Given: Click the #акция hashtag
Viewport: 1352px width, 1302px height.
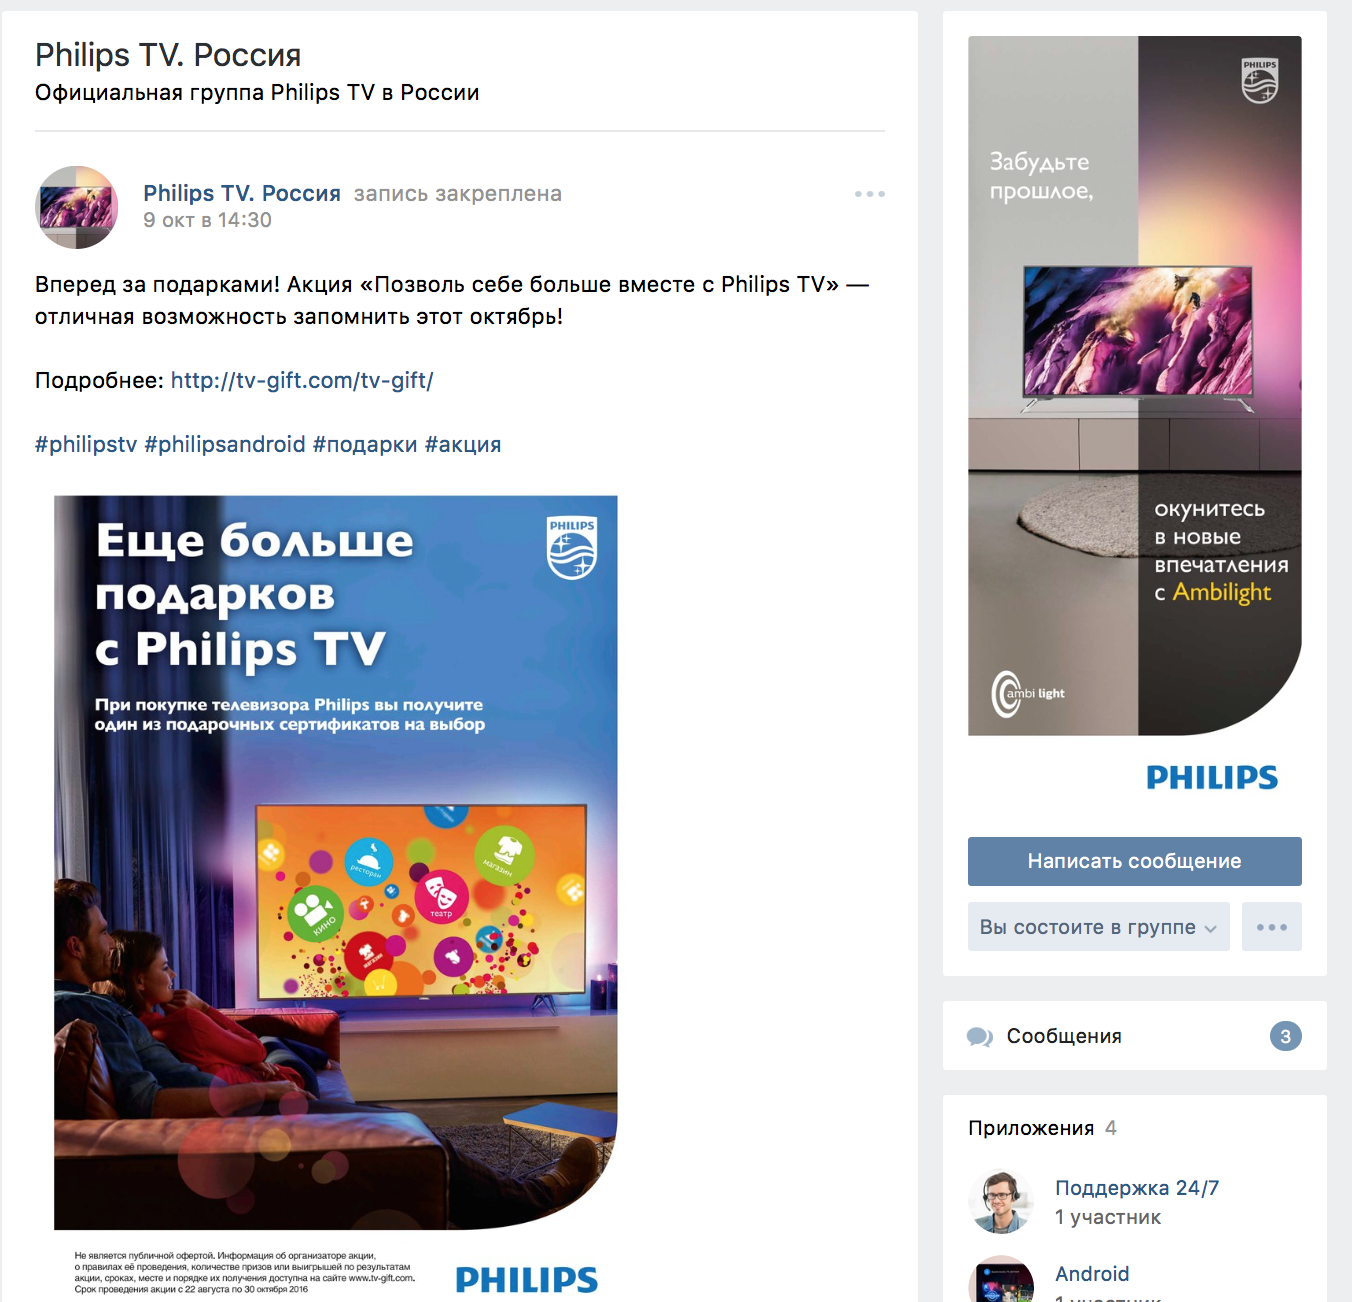Looking at the screenshot, I should (463, 444).
